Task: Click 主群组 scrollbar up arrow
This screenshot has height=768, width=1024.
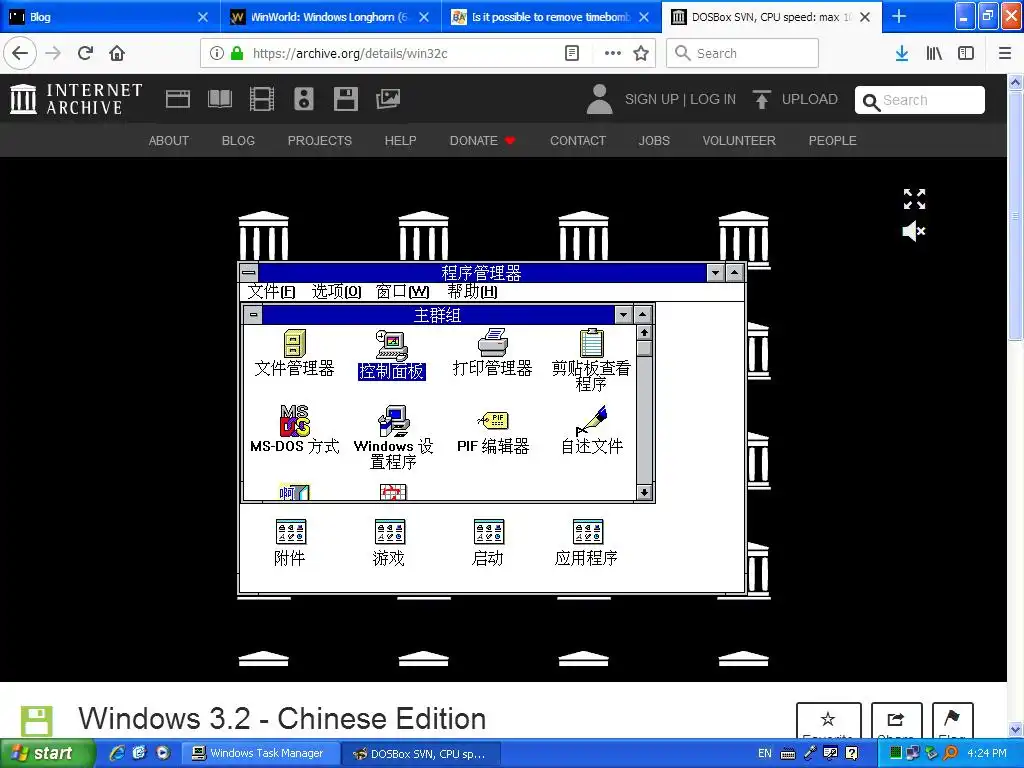Action: coord(644,333)
